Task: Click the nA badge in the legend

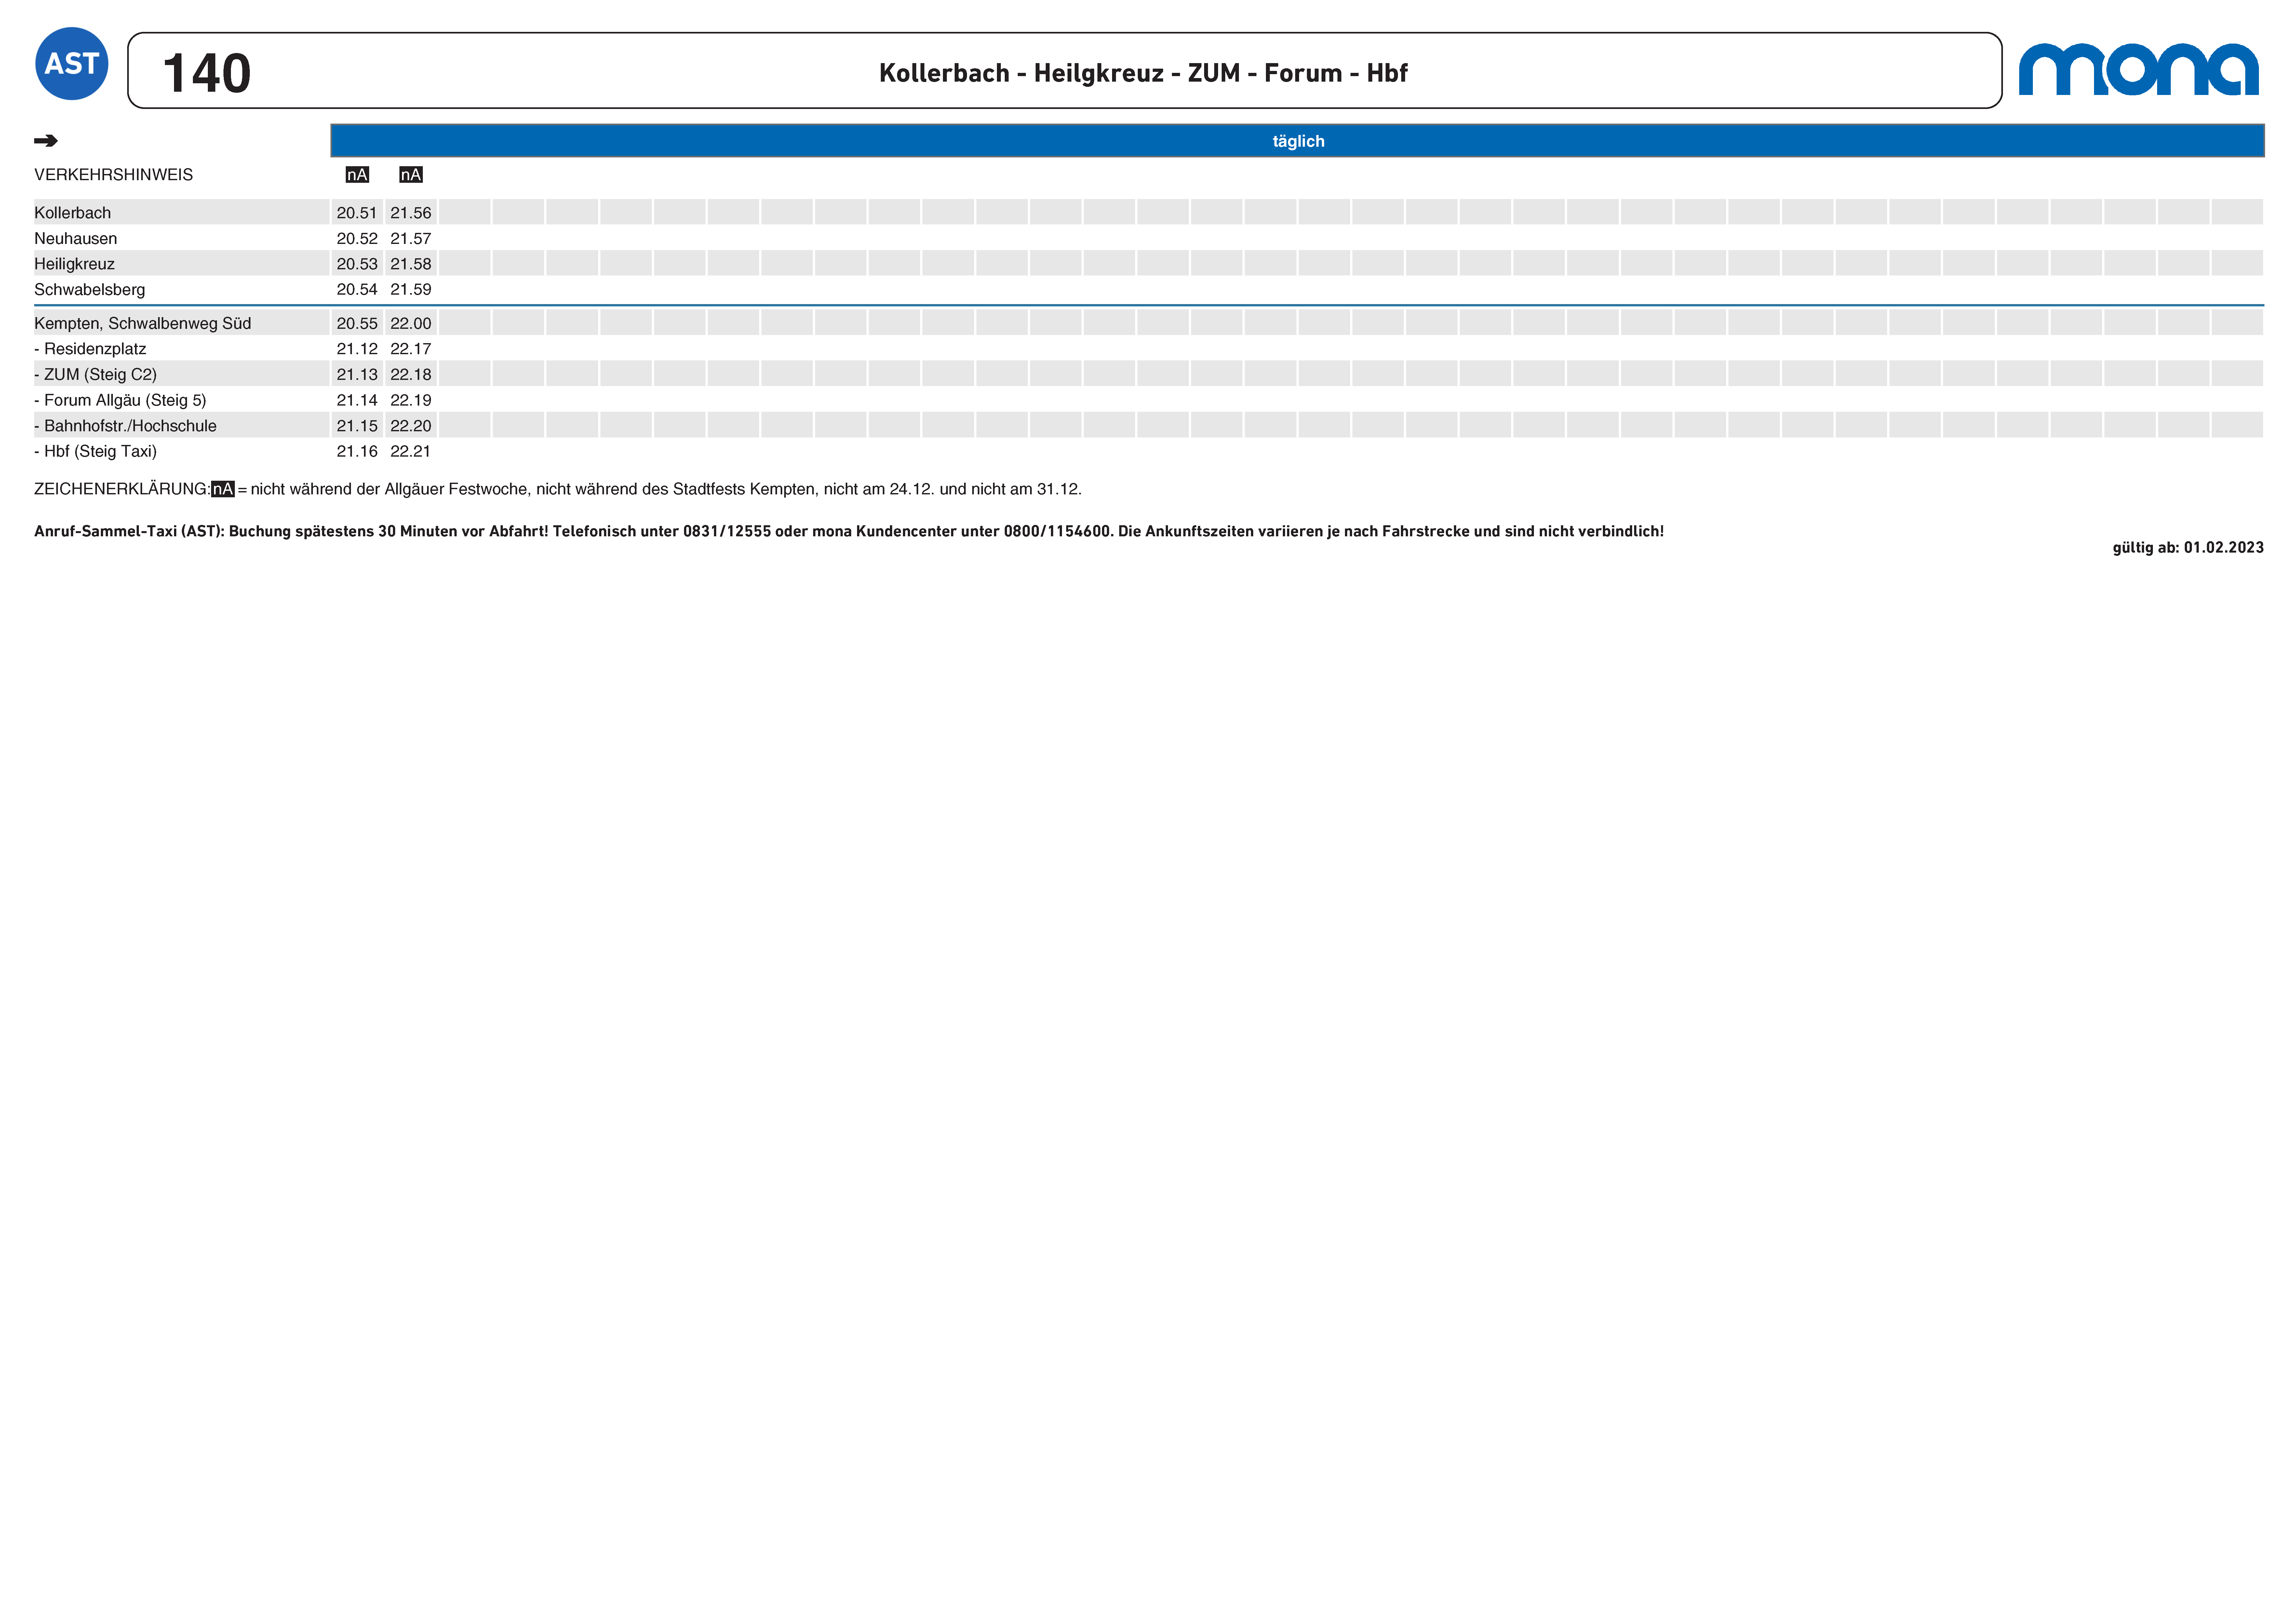Action: pyautogui.click(x=223, y=489)
